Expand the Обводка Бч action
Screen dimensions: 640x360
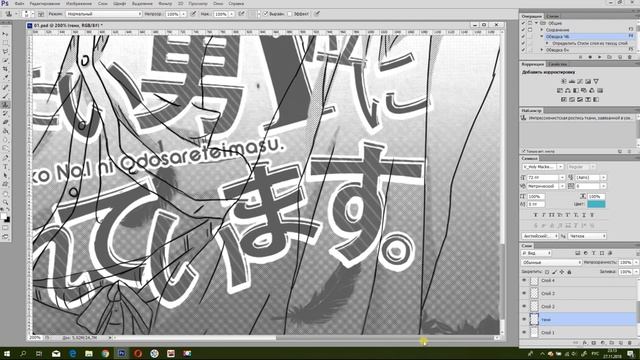coord(542,50)
